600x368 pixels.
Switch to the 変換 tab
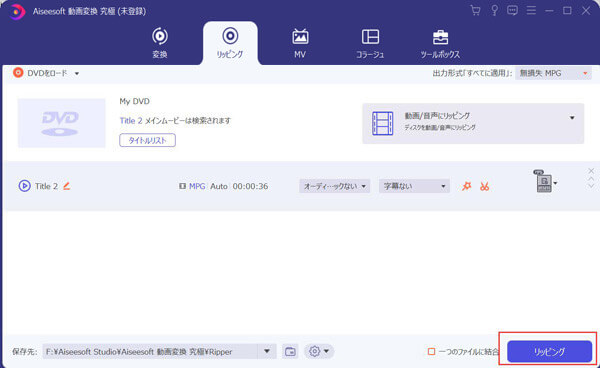point(160,43)
